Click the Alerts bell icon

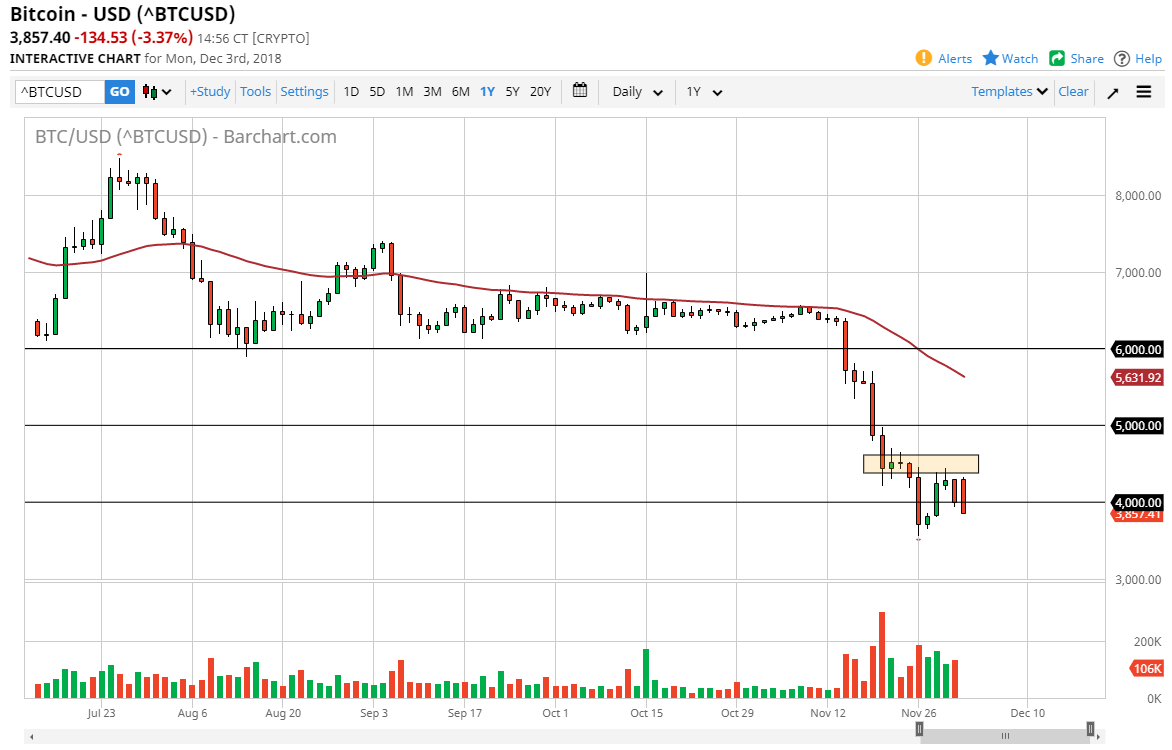click(x=922, y=58)
